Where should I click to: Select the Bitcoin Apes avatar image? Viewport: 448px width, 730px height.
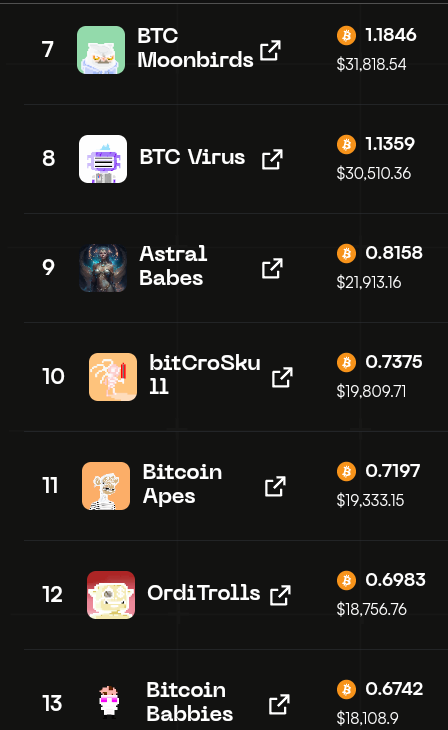[106, 486]
